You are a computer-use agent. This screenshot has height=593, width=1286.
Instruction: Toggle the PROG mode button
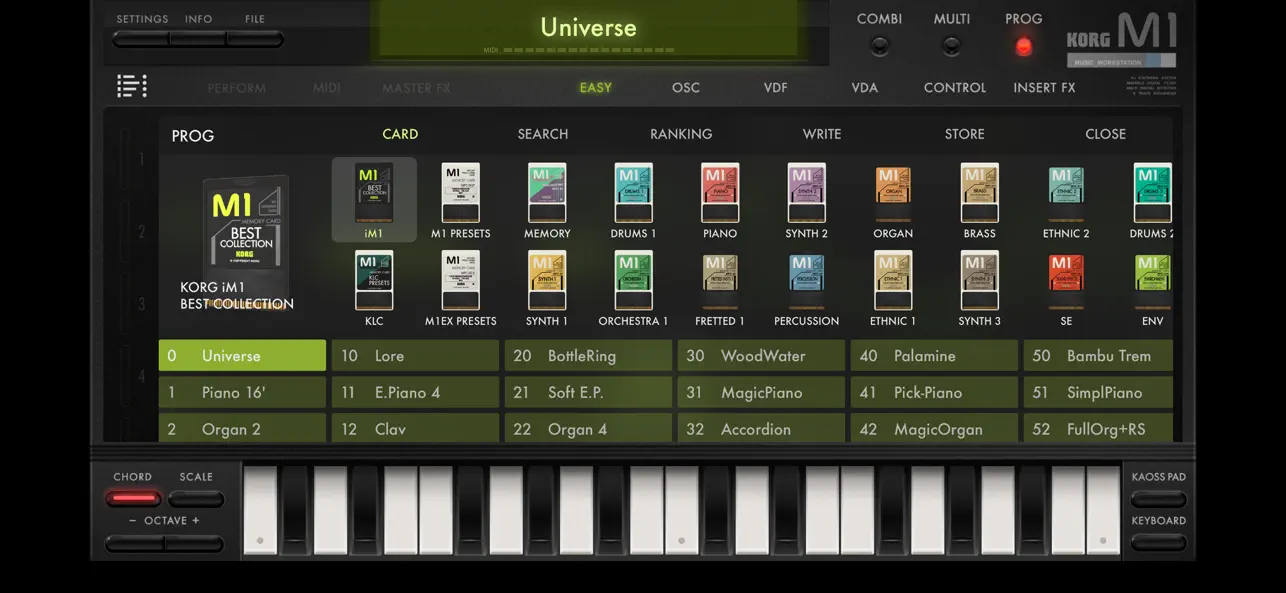(1023, 45)
